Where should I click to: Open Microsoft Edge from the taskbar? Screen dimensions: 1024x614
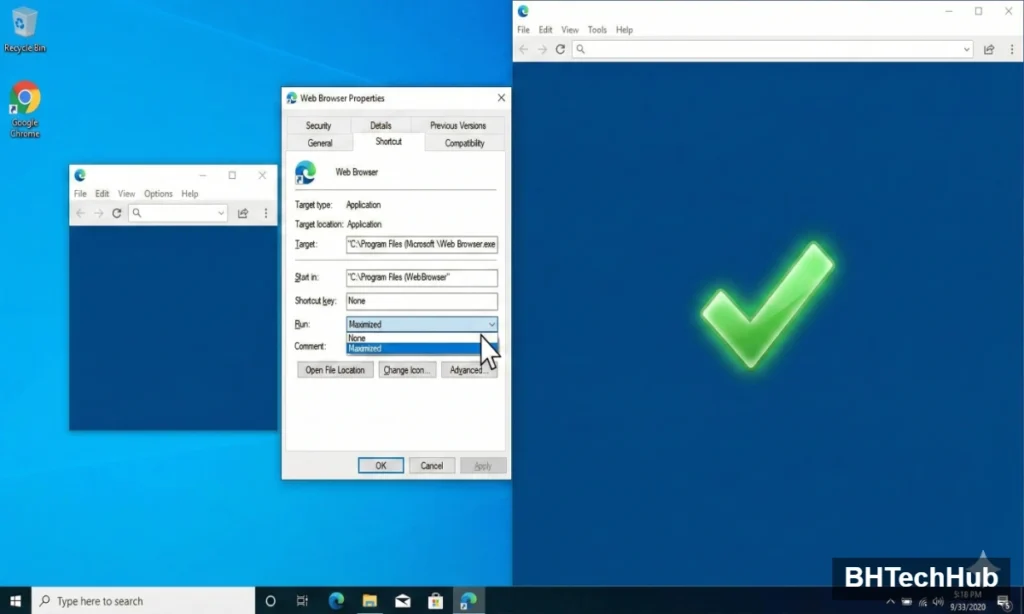(x=336, y=600)
